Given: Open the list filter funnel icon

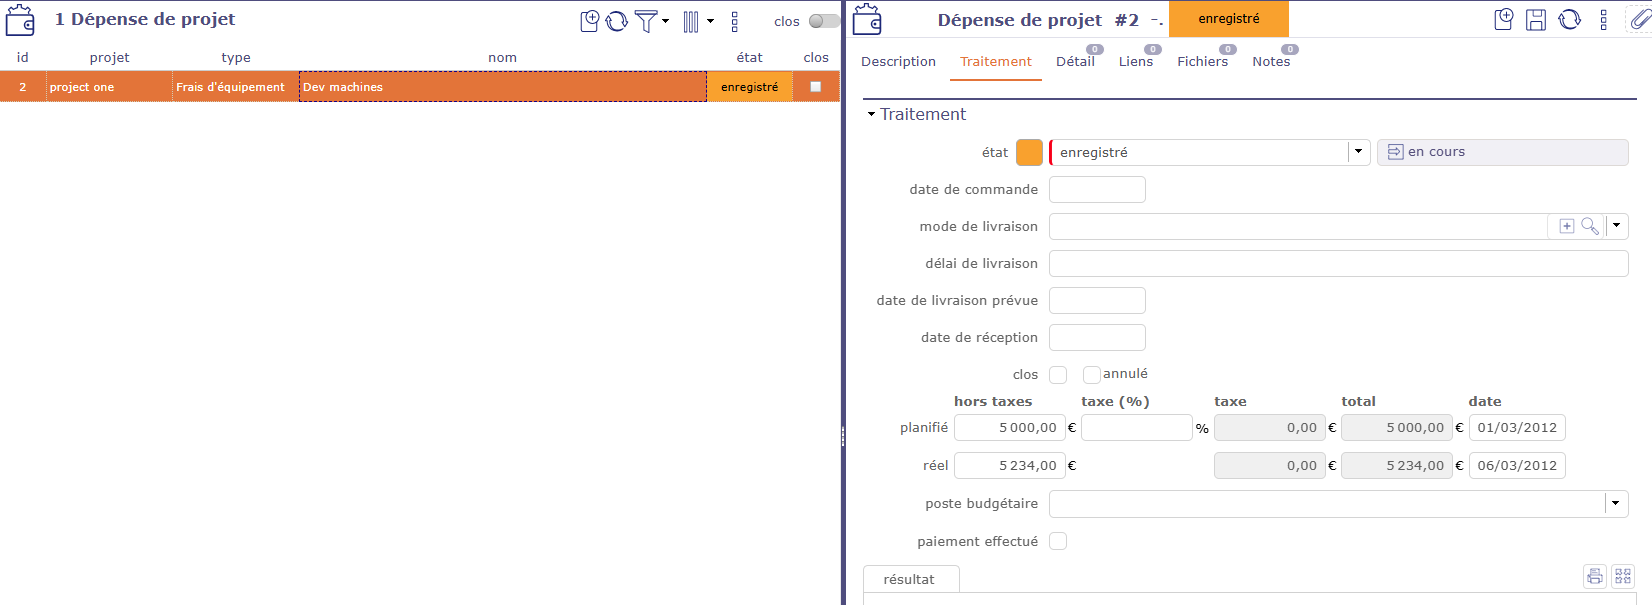Looking at the screenshot, I should 647,21.
